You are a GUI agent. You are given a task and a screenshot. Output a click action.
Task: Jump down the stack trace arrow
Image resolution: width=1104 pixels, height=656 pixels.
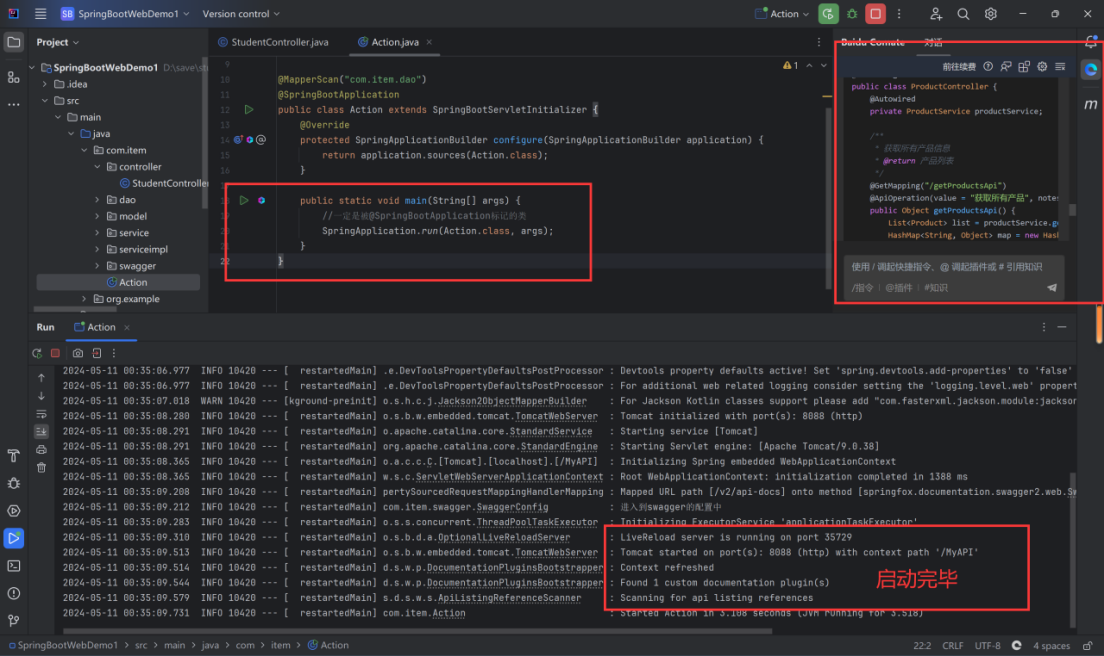coord(42,396)
